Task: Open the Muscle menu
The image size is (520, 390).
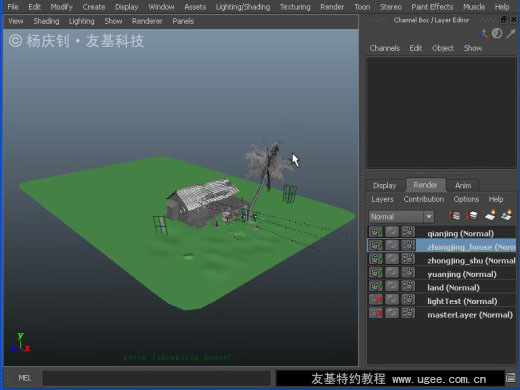Action: point(474,7)
